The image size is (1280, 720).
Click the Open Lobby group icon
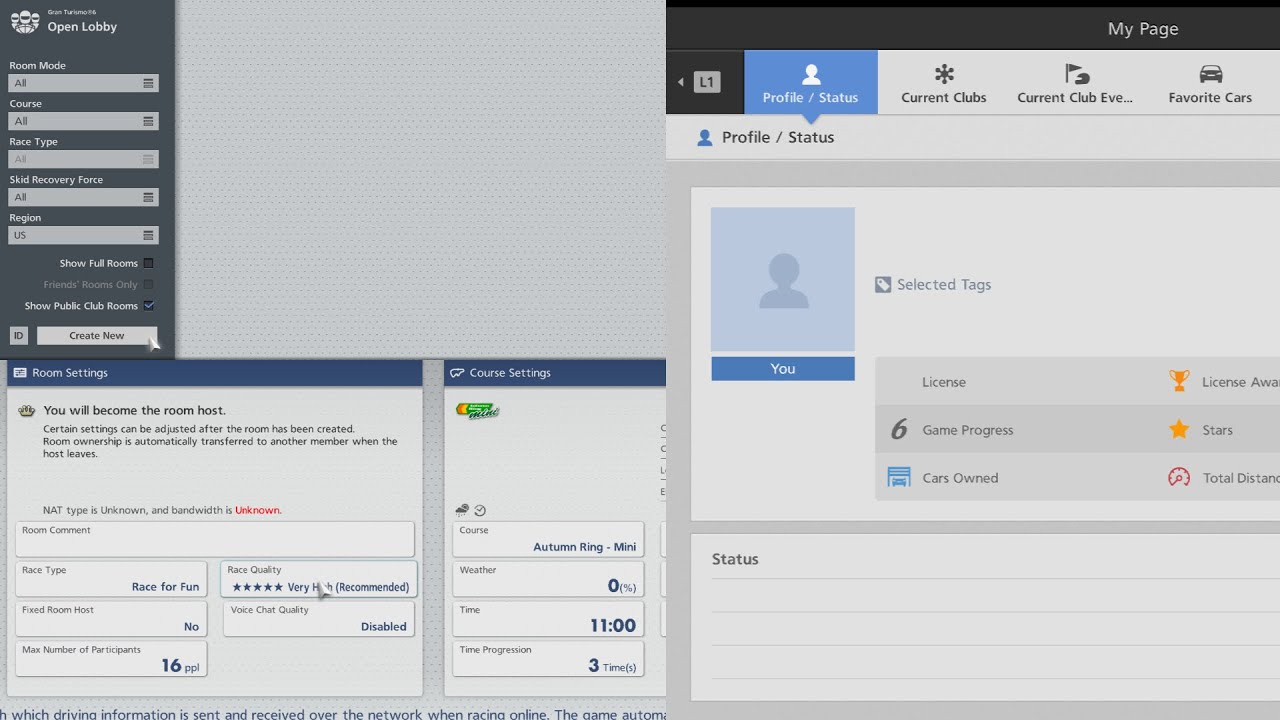25,21
